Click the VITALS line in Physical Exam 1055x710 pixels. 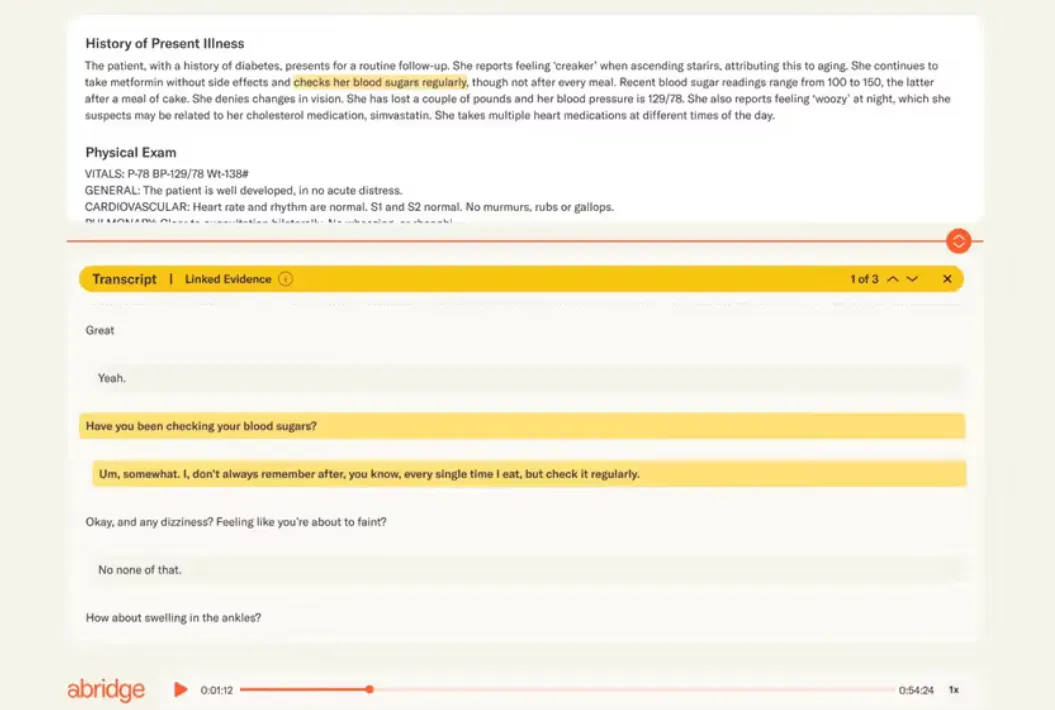click(x=167, y=174)
